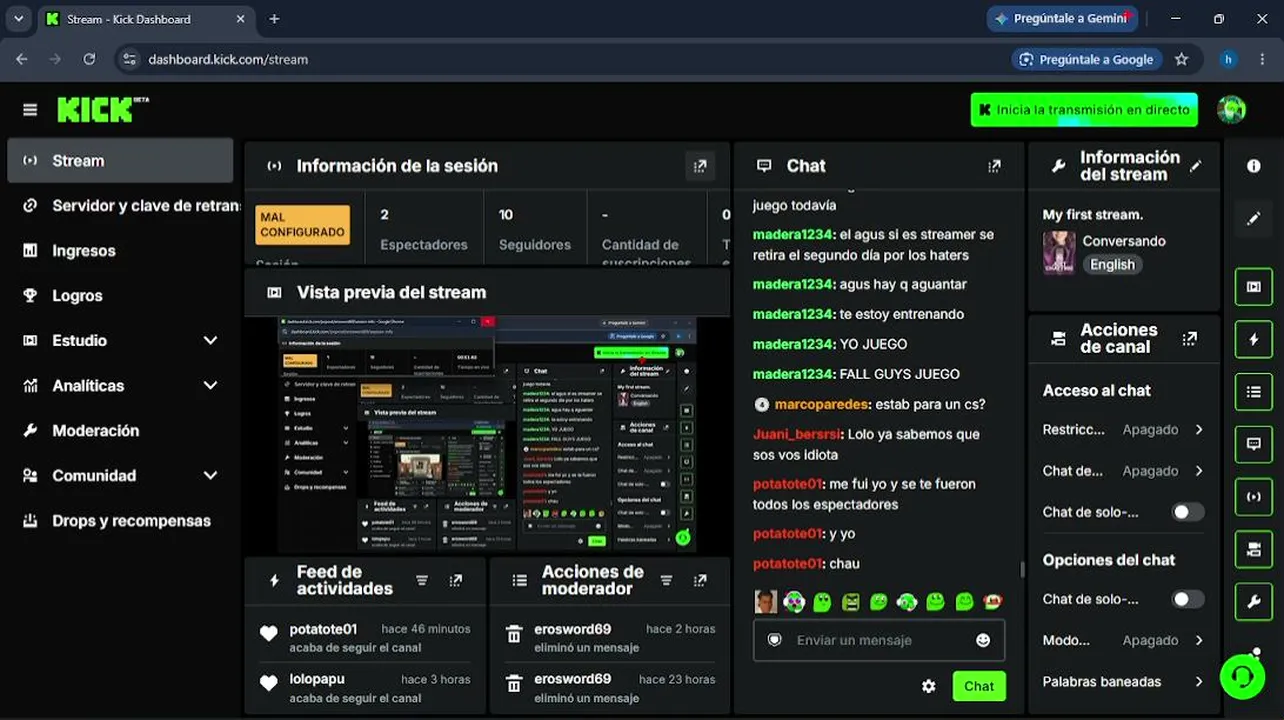Toggle wrench stream info icon in right rail

tap(1254, 601)
